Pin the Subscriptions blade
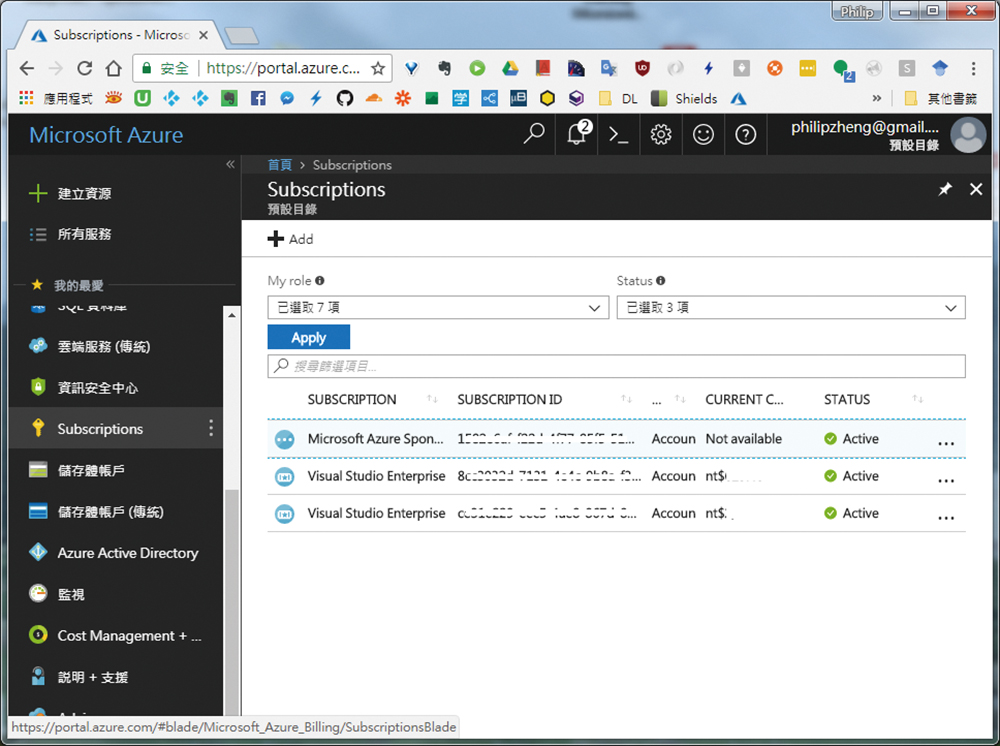The height and width of the screenshot is (746, 1000). click(x=945, y=189)
